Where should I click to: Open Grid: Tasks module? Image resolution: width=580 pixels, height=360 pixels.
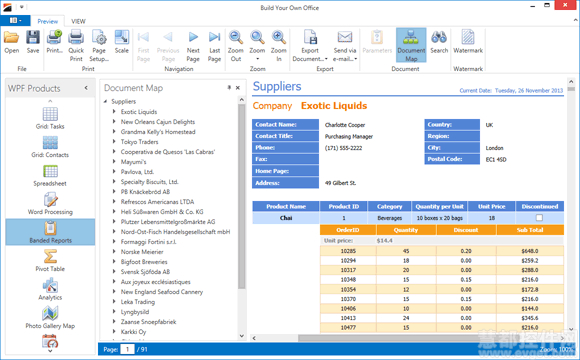[50, 118]
